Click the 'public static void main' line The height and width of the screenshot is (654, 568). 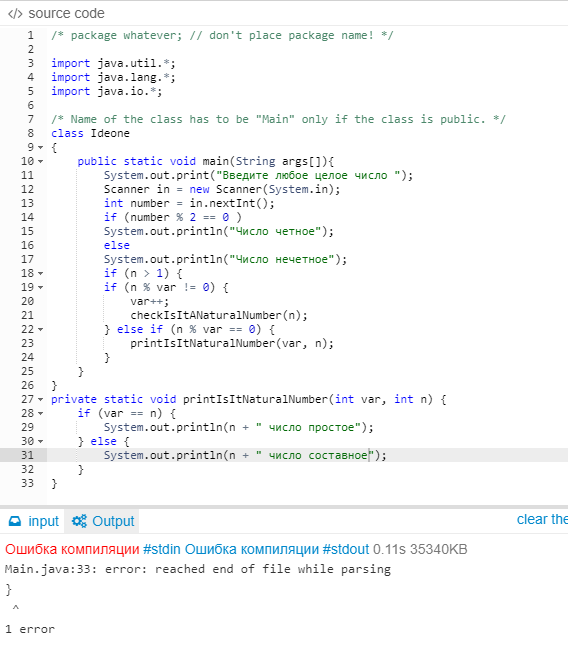(206, 161)
